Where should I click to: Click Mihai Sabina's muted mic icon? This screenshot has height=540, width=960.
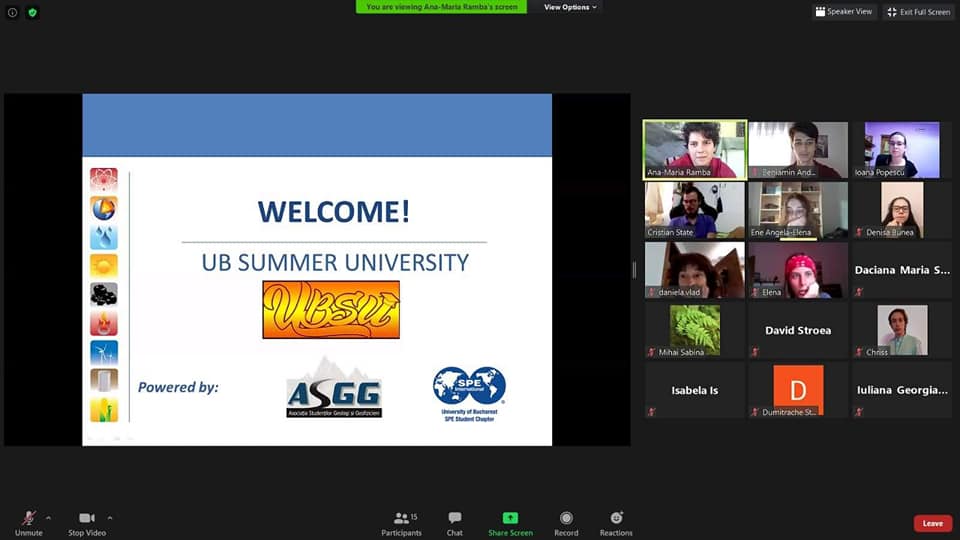click(651, 352)
